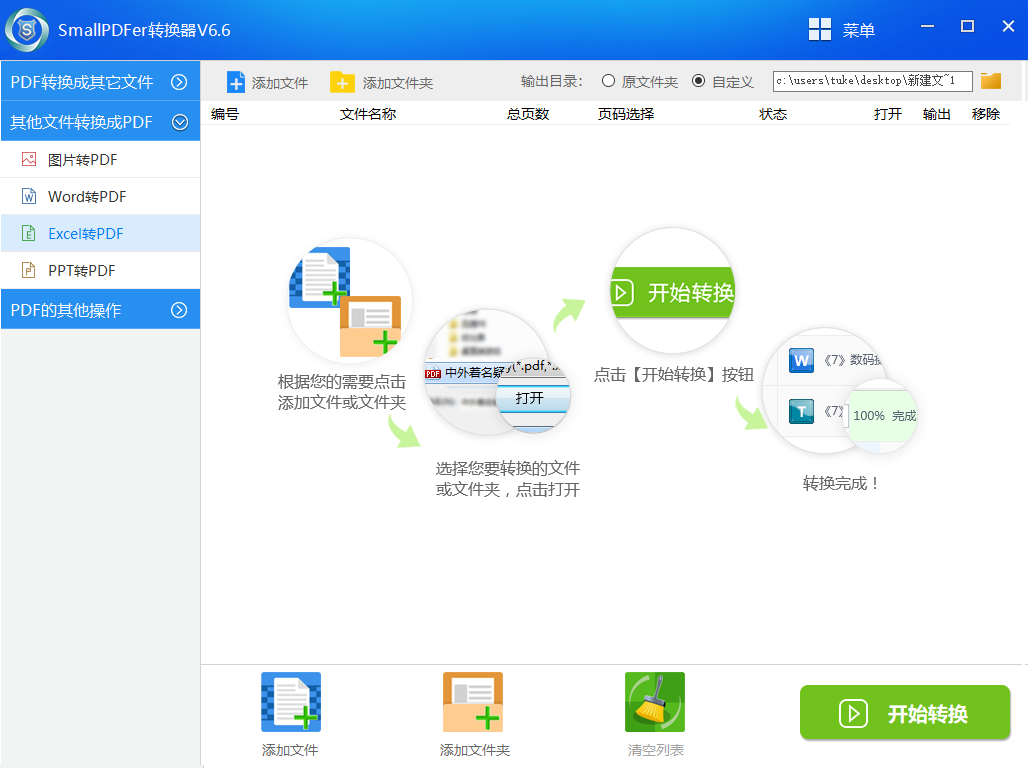
Task: Click the green 开始转换 button
Action: pyautogui.click(x=904, y=712)
